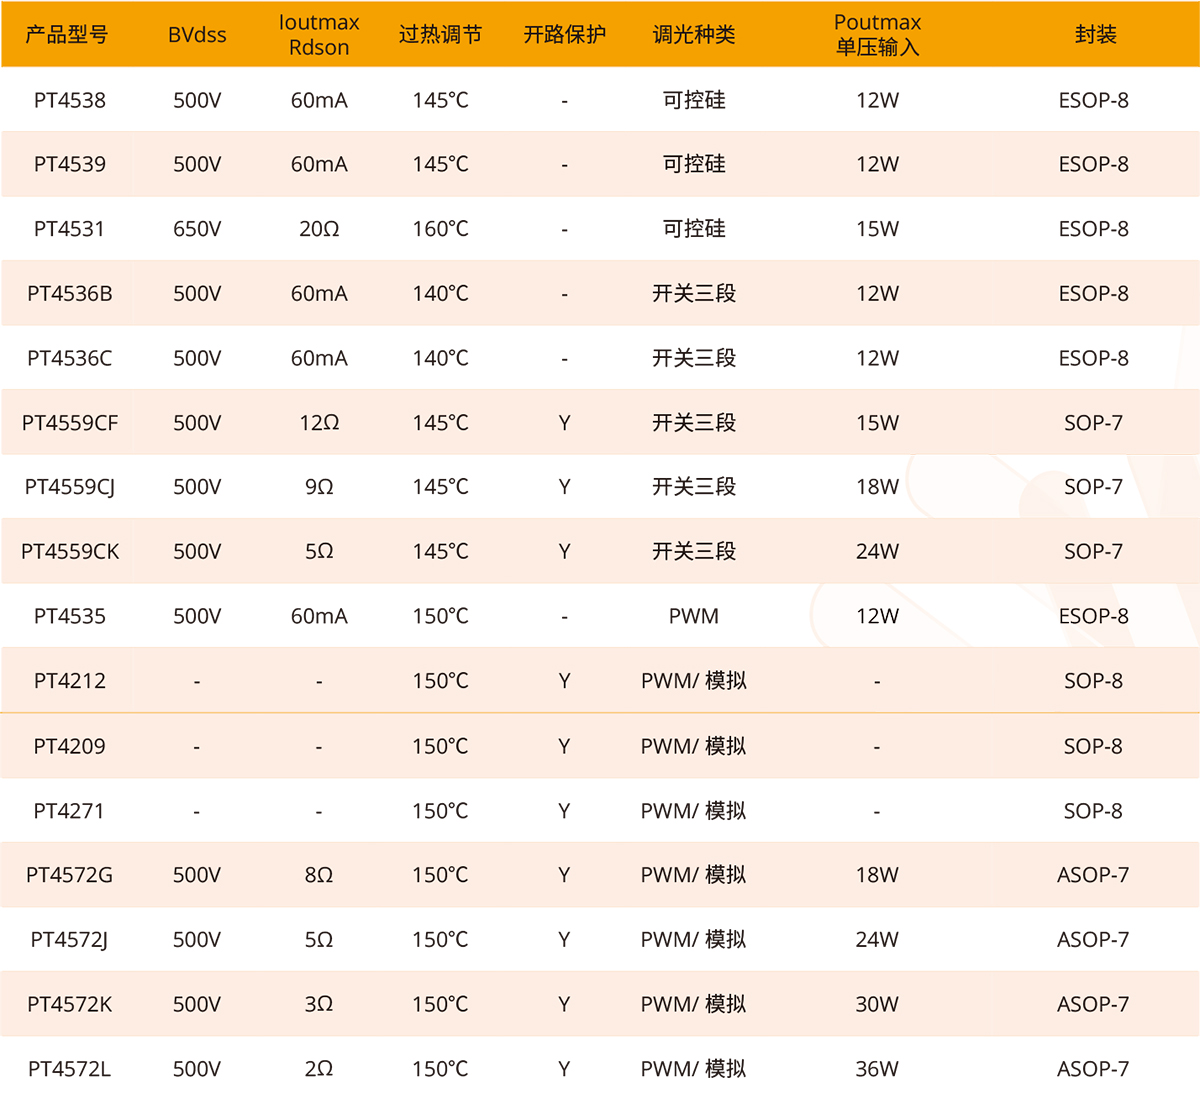Click the PT4212 product model
Viewport: 1200px width, 1109px height.
69,681
